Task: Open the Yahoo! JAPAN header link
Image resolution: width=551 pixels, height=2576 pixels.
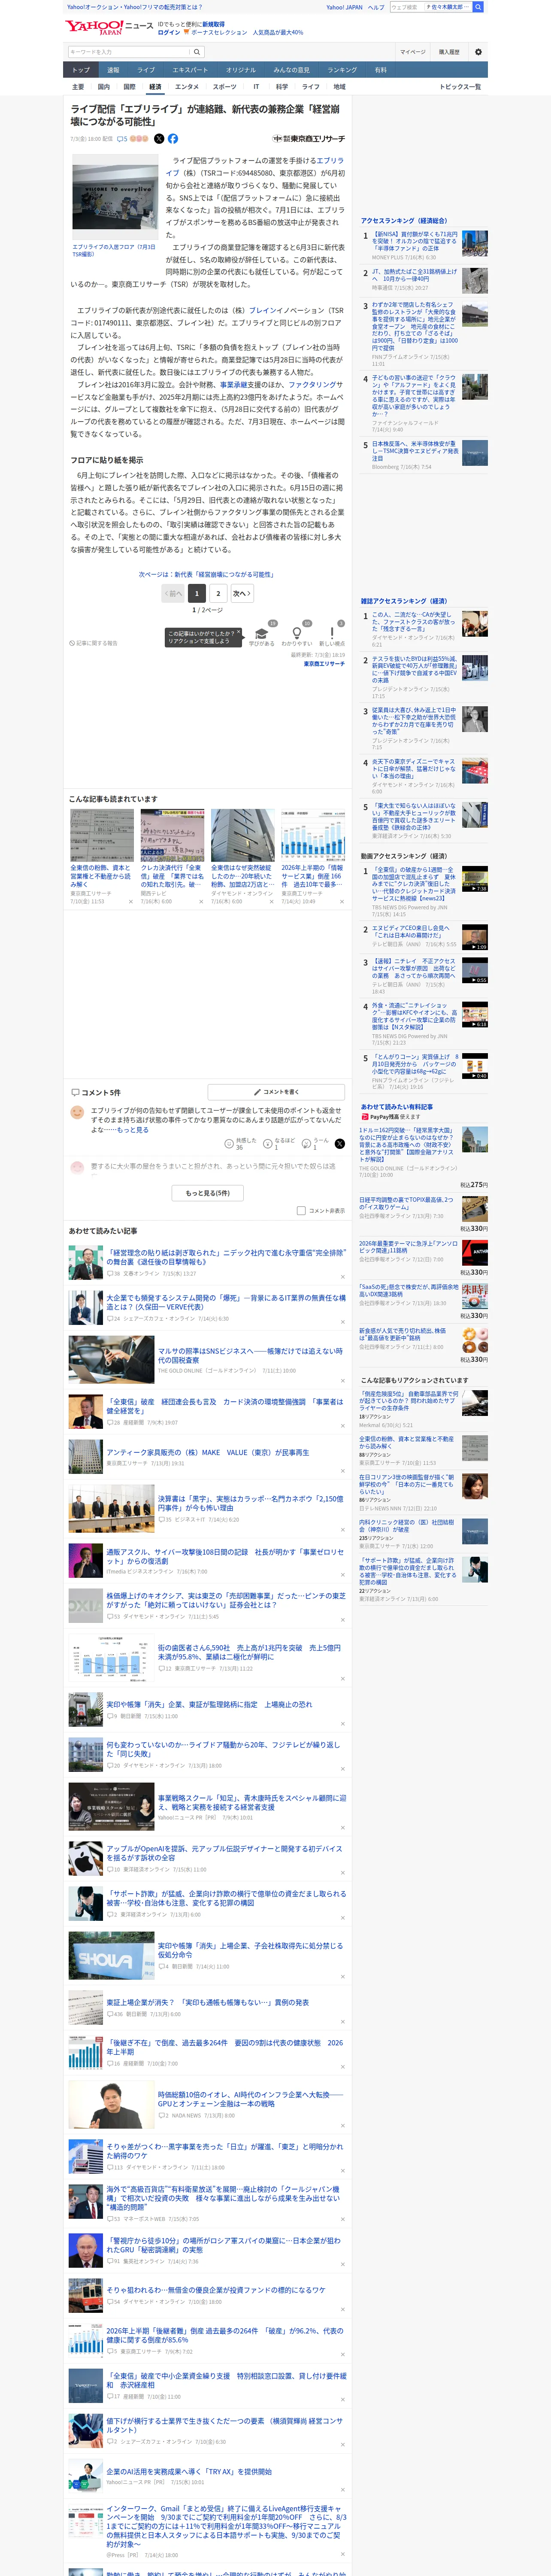Action: click(344, 7)
